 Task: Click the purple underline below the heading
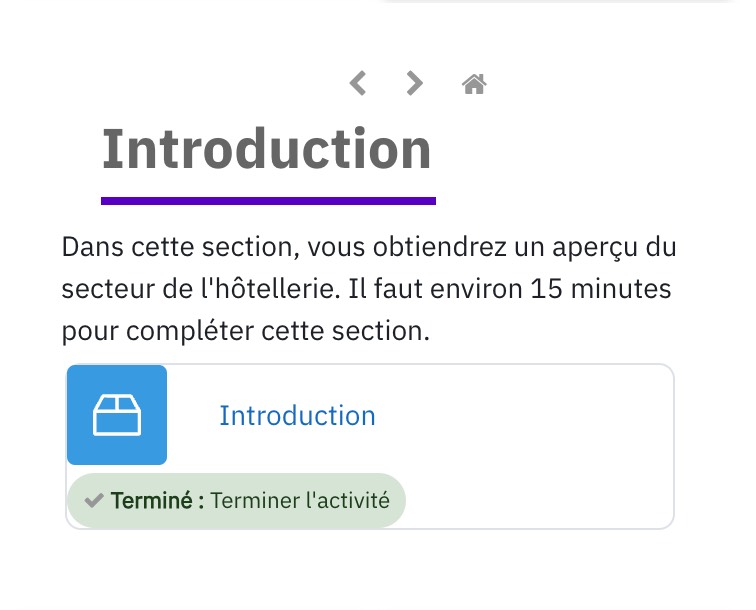269,201
